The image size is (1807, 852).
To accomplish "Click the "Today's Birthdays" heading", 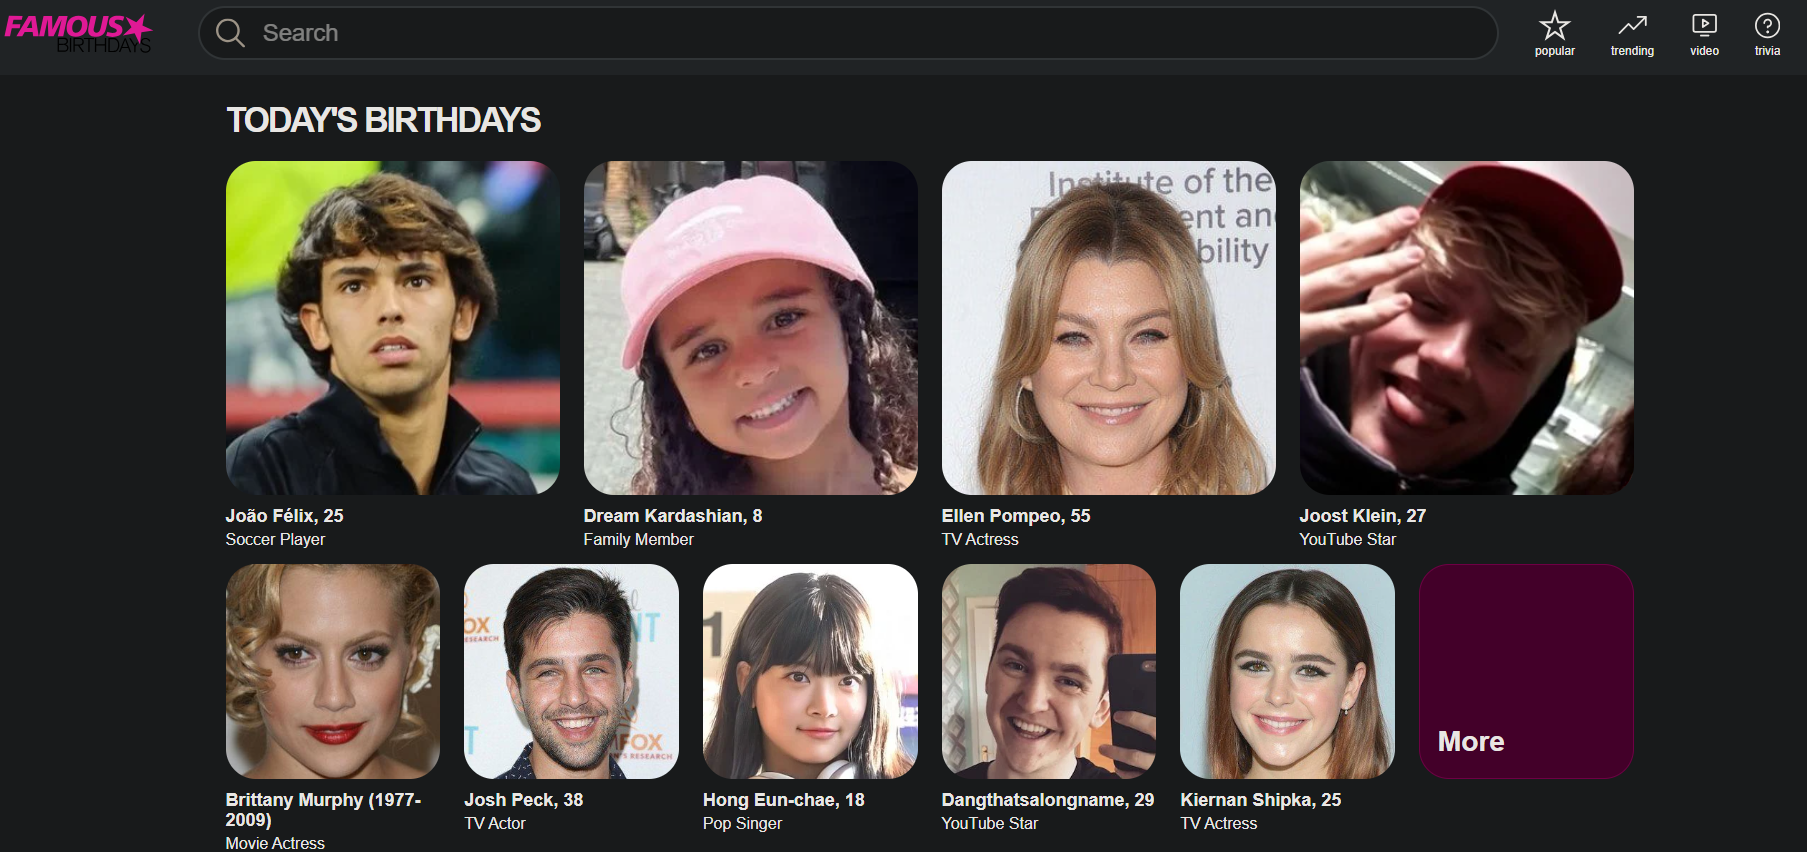I will coord(383,120).
